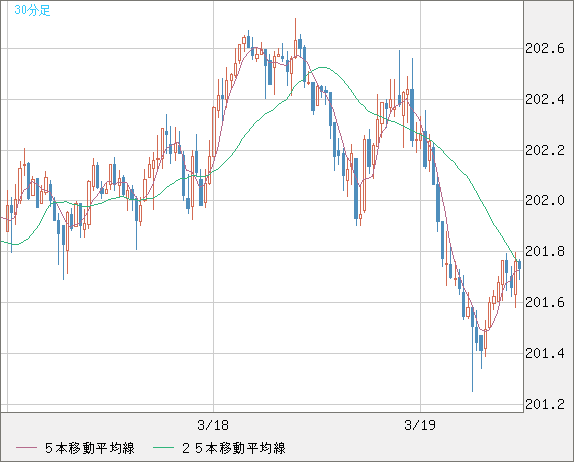Click the ５本移動平均線 legend label
The width and height of the screenshot is (574, 462).
(x=90, y=448)
